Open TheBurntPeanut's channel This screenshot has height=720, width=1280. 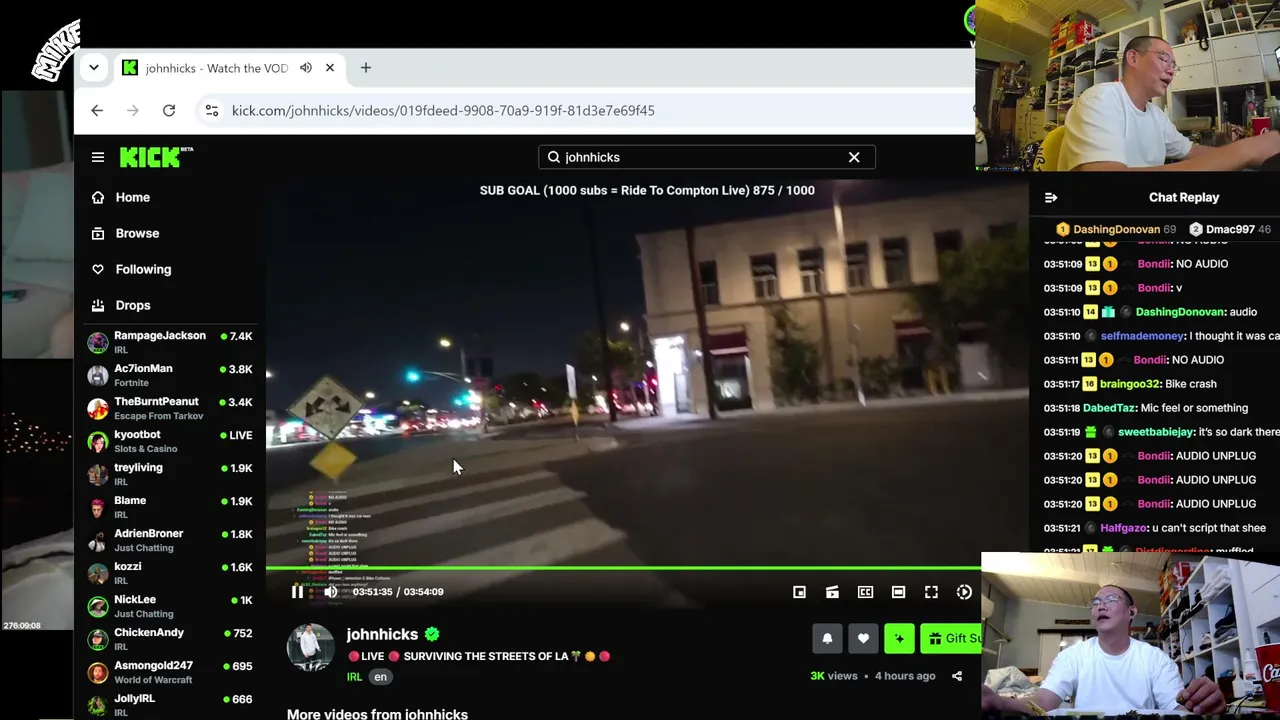[x=170, y=408]
